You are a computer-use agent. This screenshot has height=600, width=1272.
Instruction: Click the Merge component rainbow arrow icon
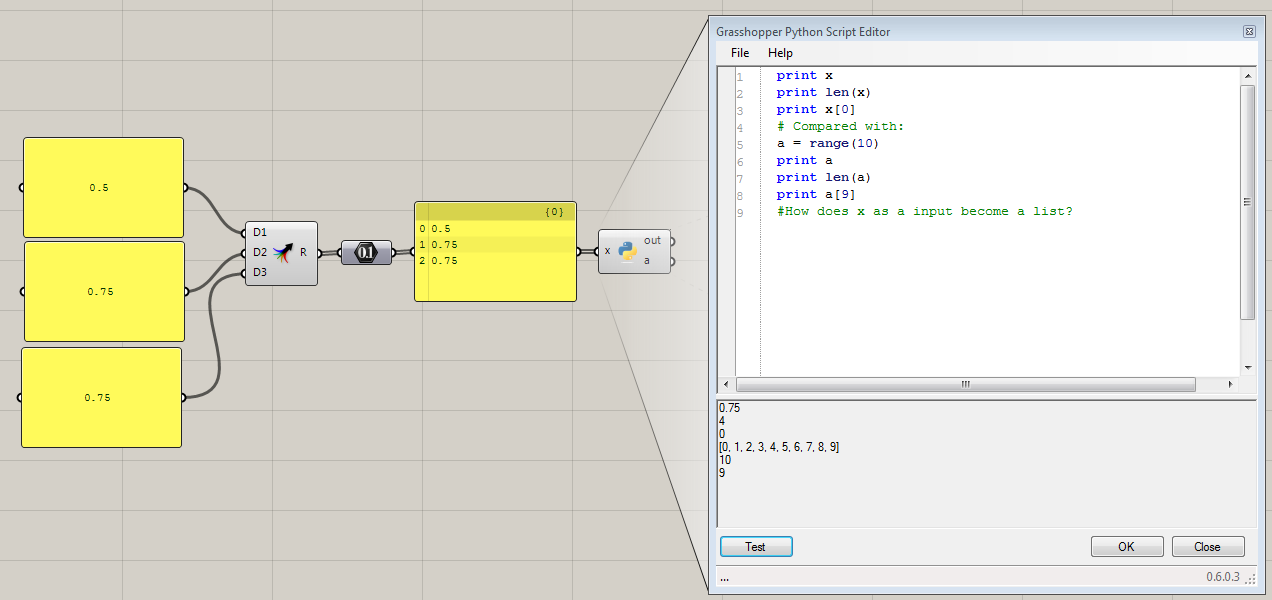click(283, 253)
